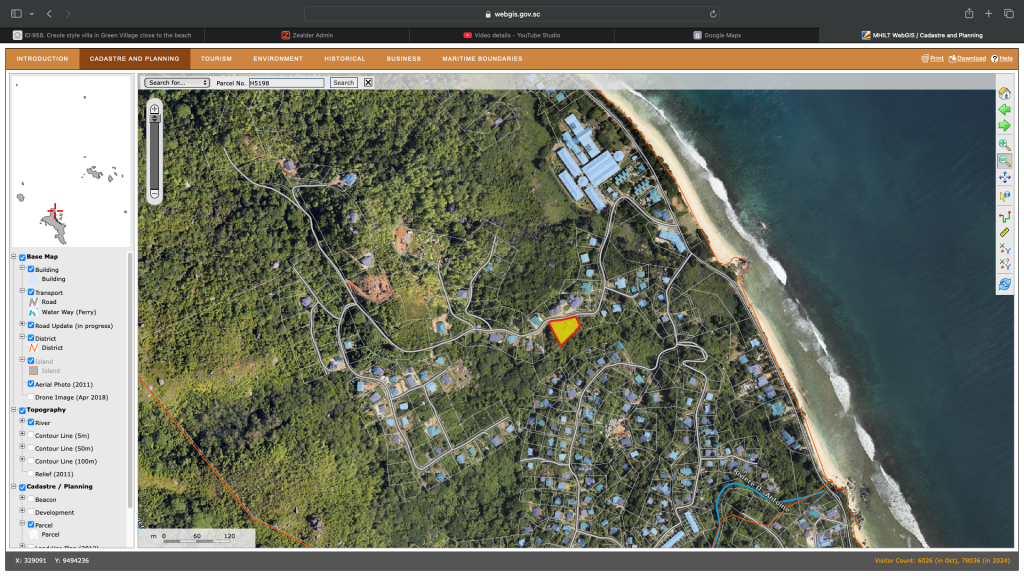
Task: Click the refresh map icon
Action: [1004, 285]
